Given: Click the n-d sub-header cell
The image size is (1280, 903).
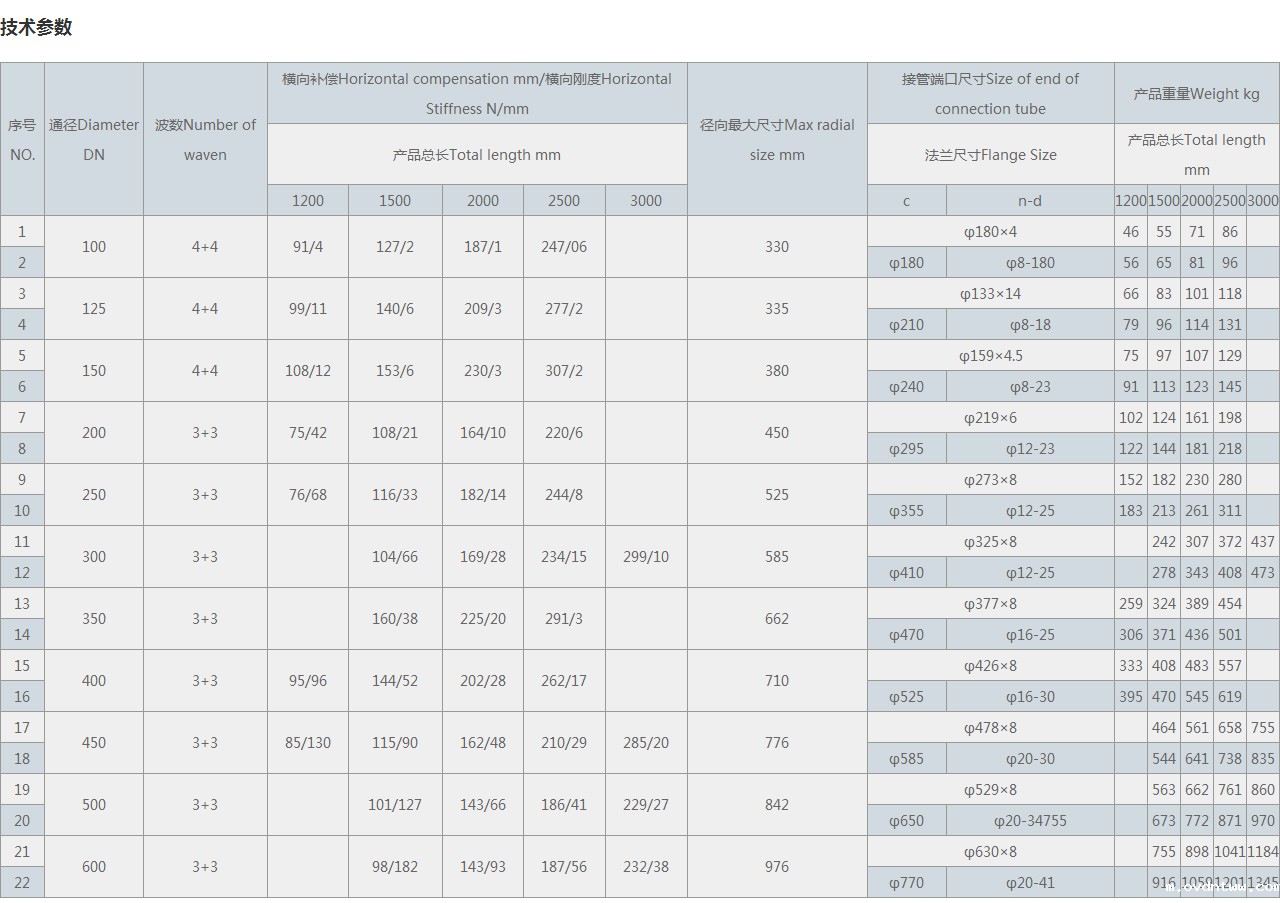Looking at the screenshot, I should pos(1029,201).
